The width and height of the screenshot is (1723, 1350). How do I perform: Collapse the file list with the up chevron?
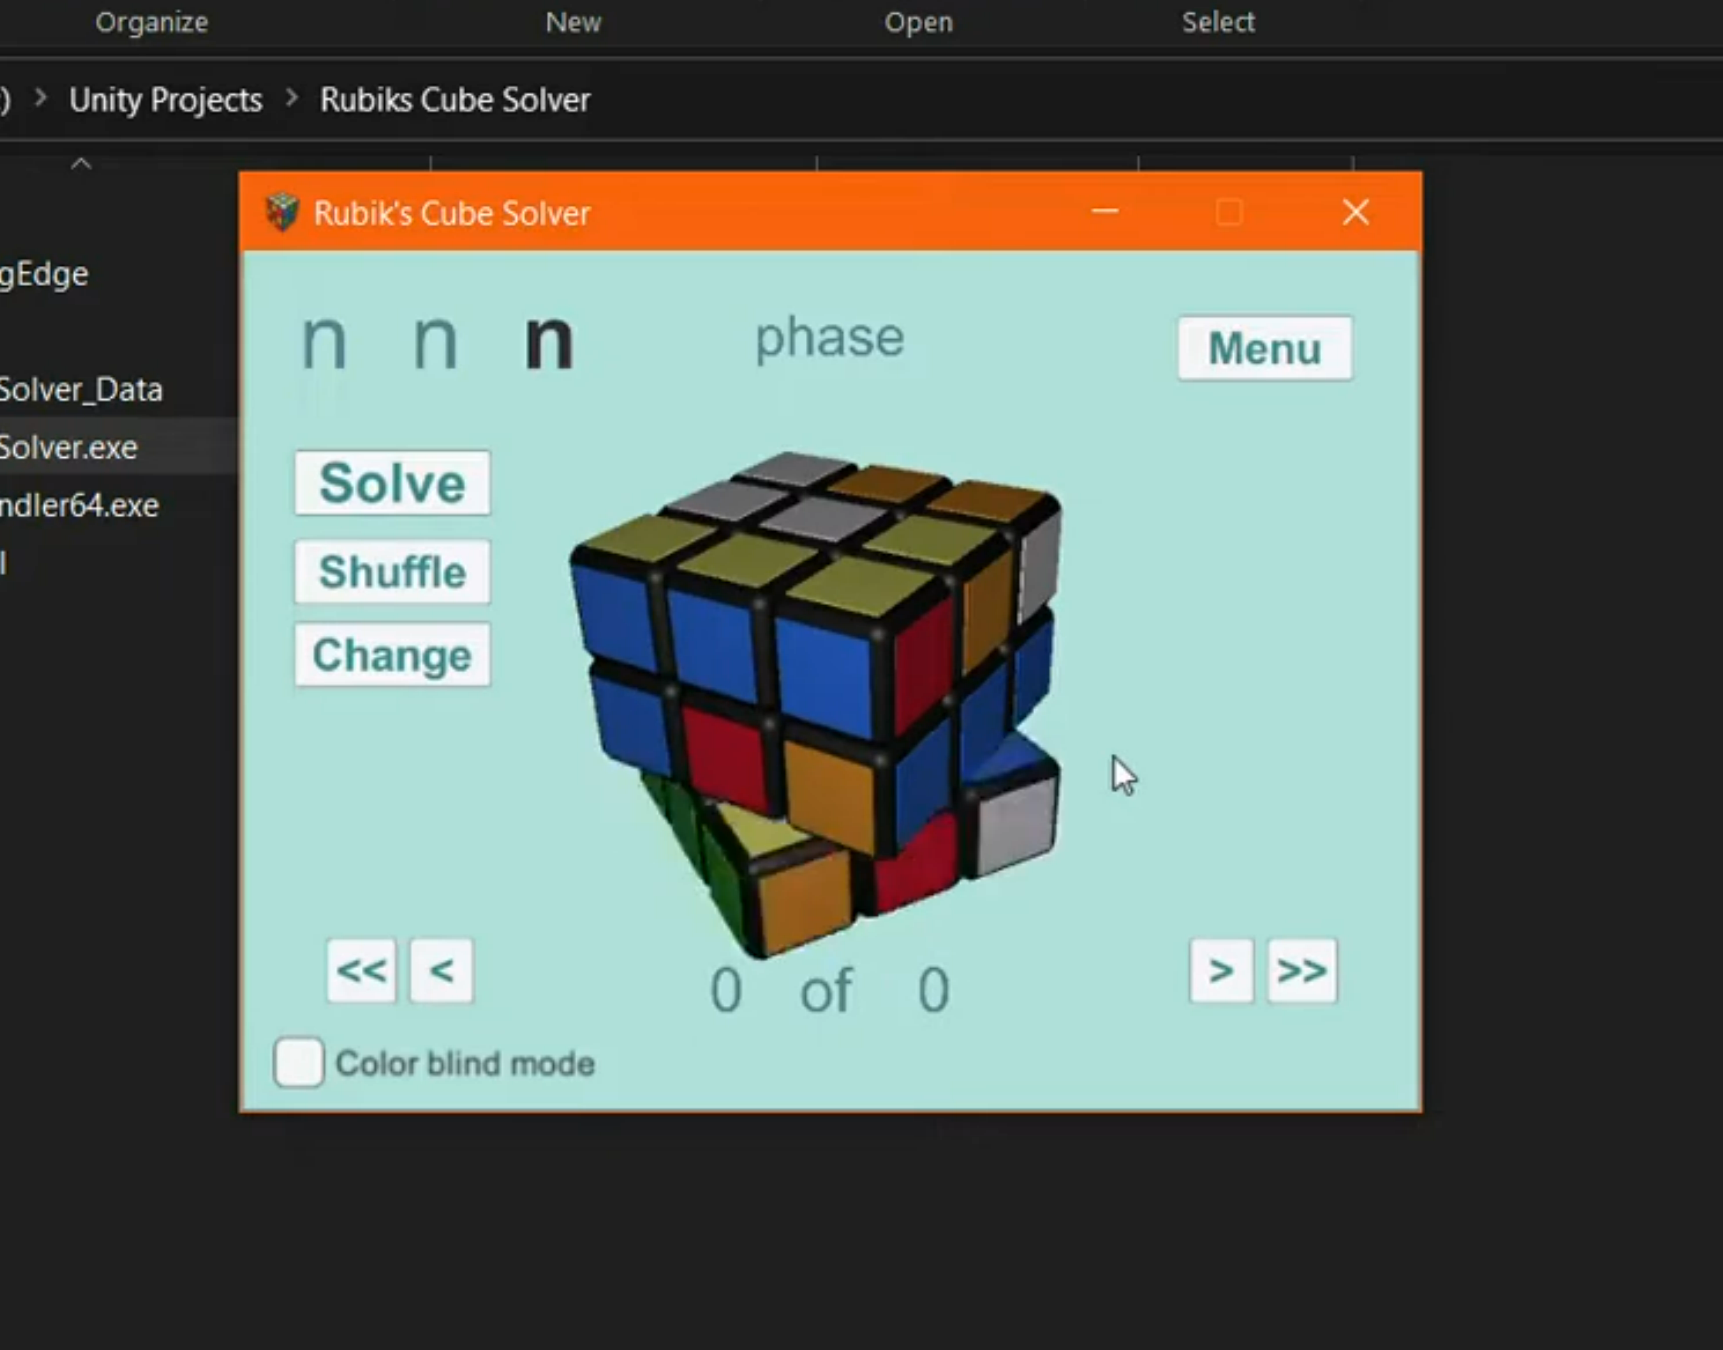[x=83, y=162]
